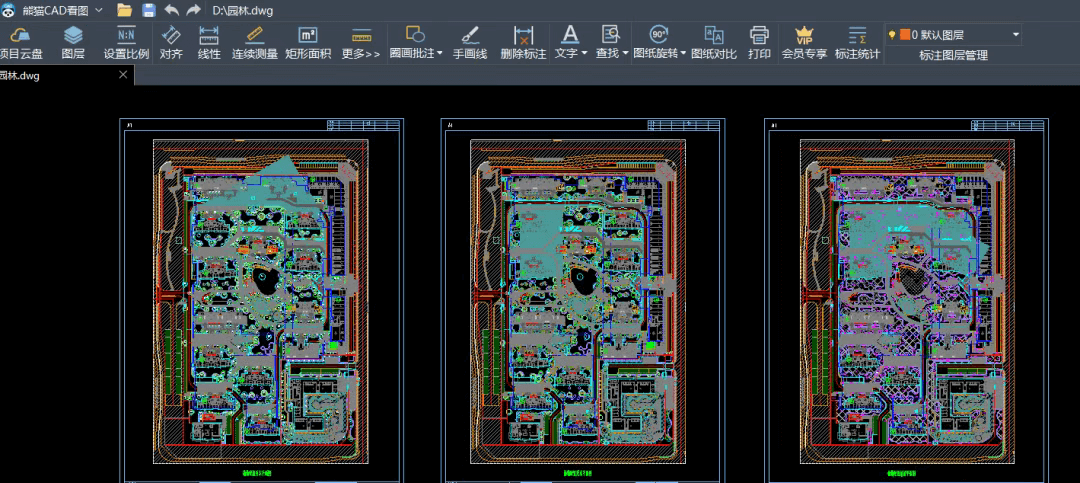Click the save disk icon
Screen dimensions: 1080x483
tap(149, 10)
